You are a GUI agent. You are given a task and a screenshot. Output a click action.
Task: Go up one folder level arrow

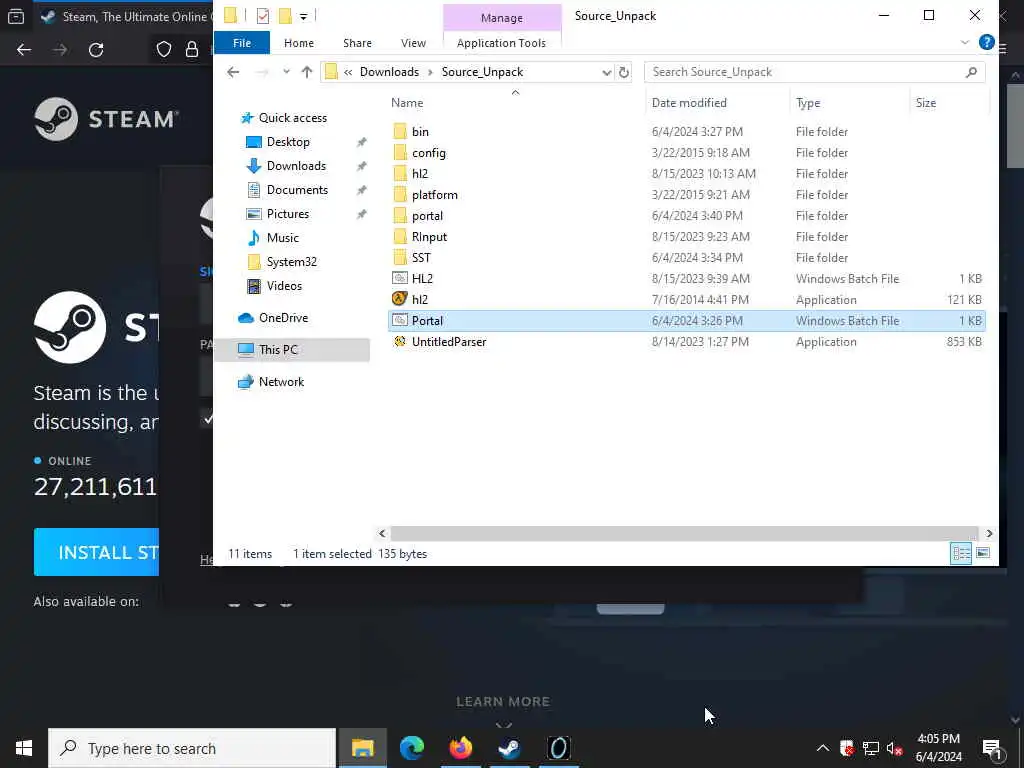[307, 72]
